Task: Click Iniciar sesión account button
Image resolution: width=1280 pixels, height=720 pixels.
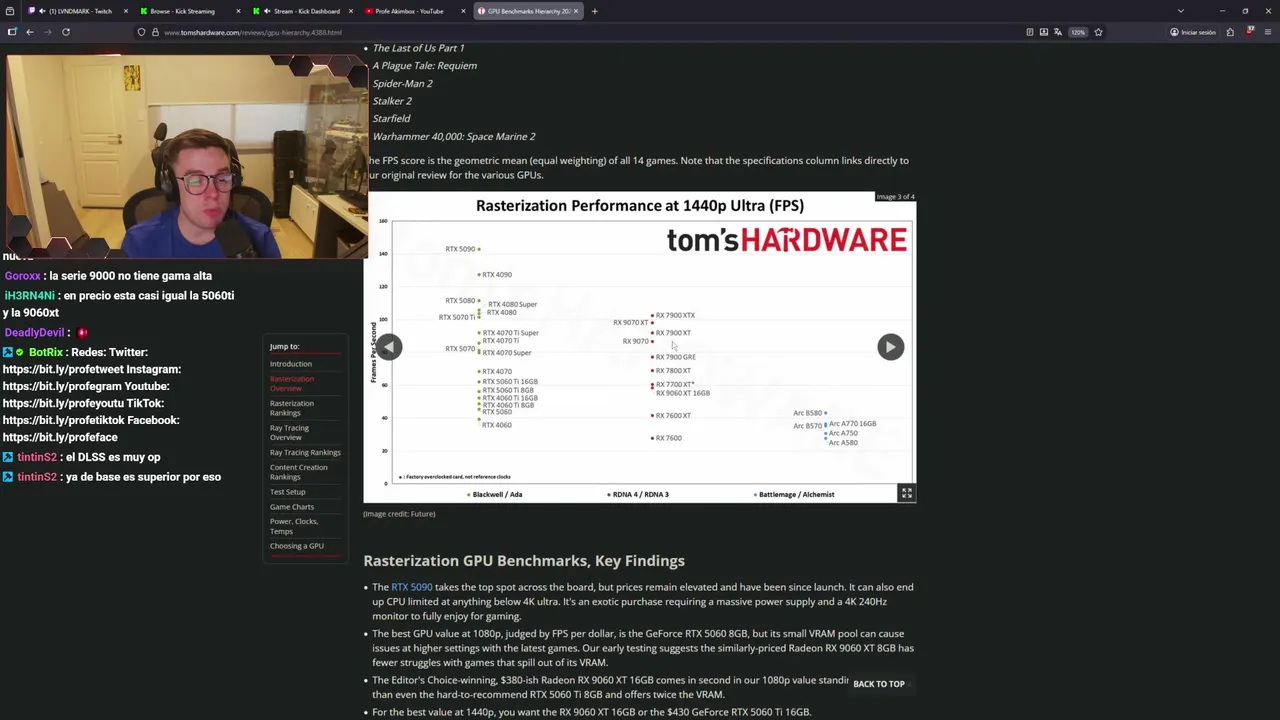Action: point(1193,32)
